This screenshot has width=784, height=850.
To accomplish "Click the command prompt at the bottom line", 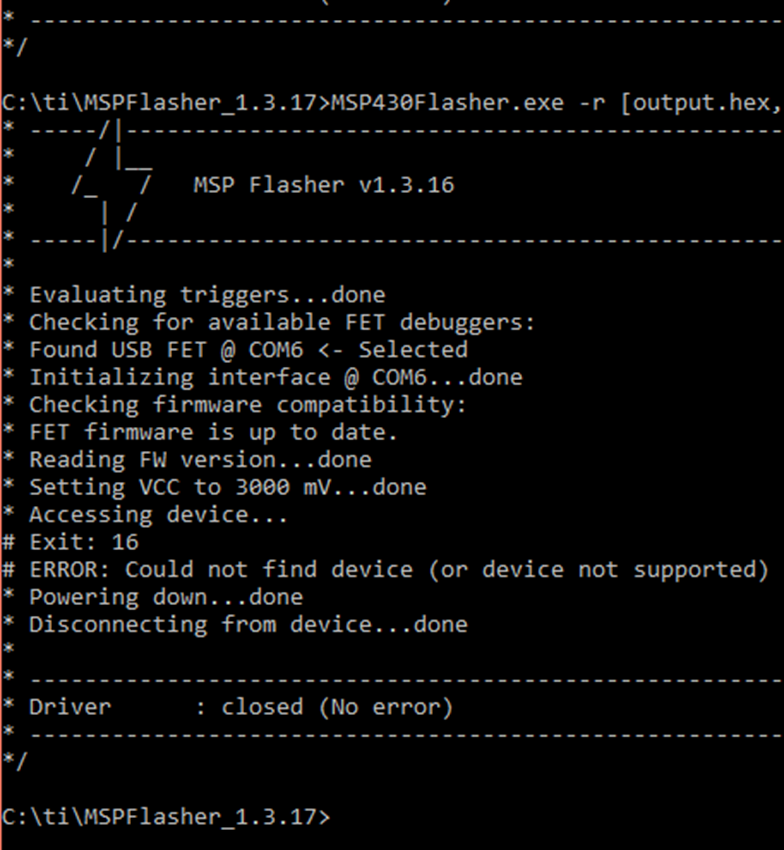I will [x=166, y=817].
